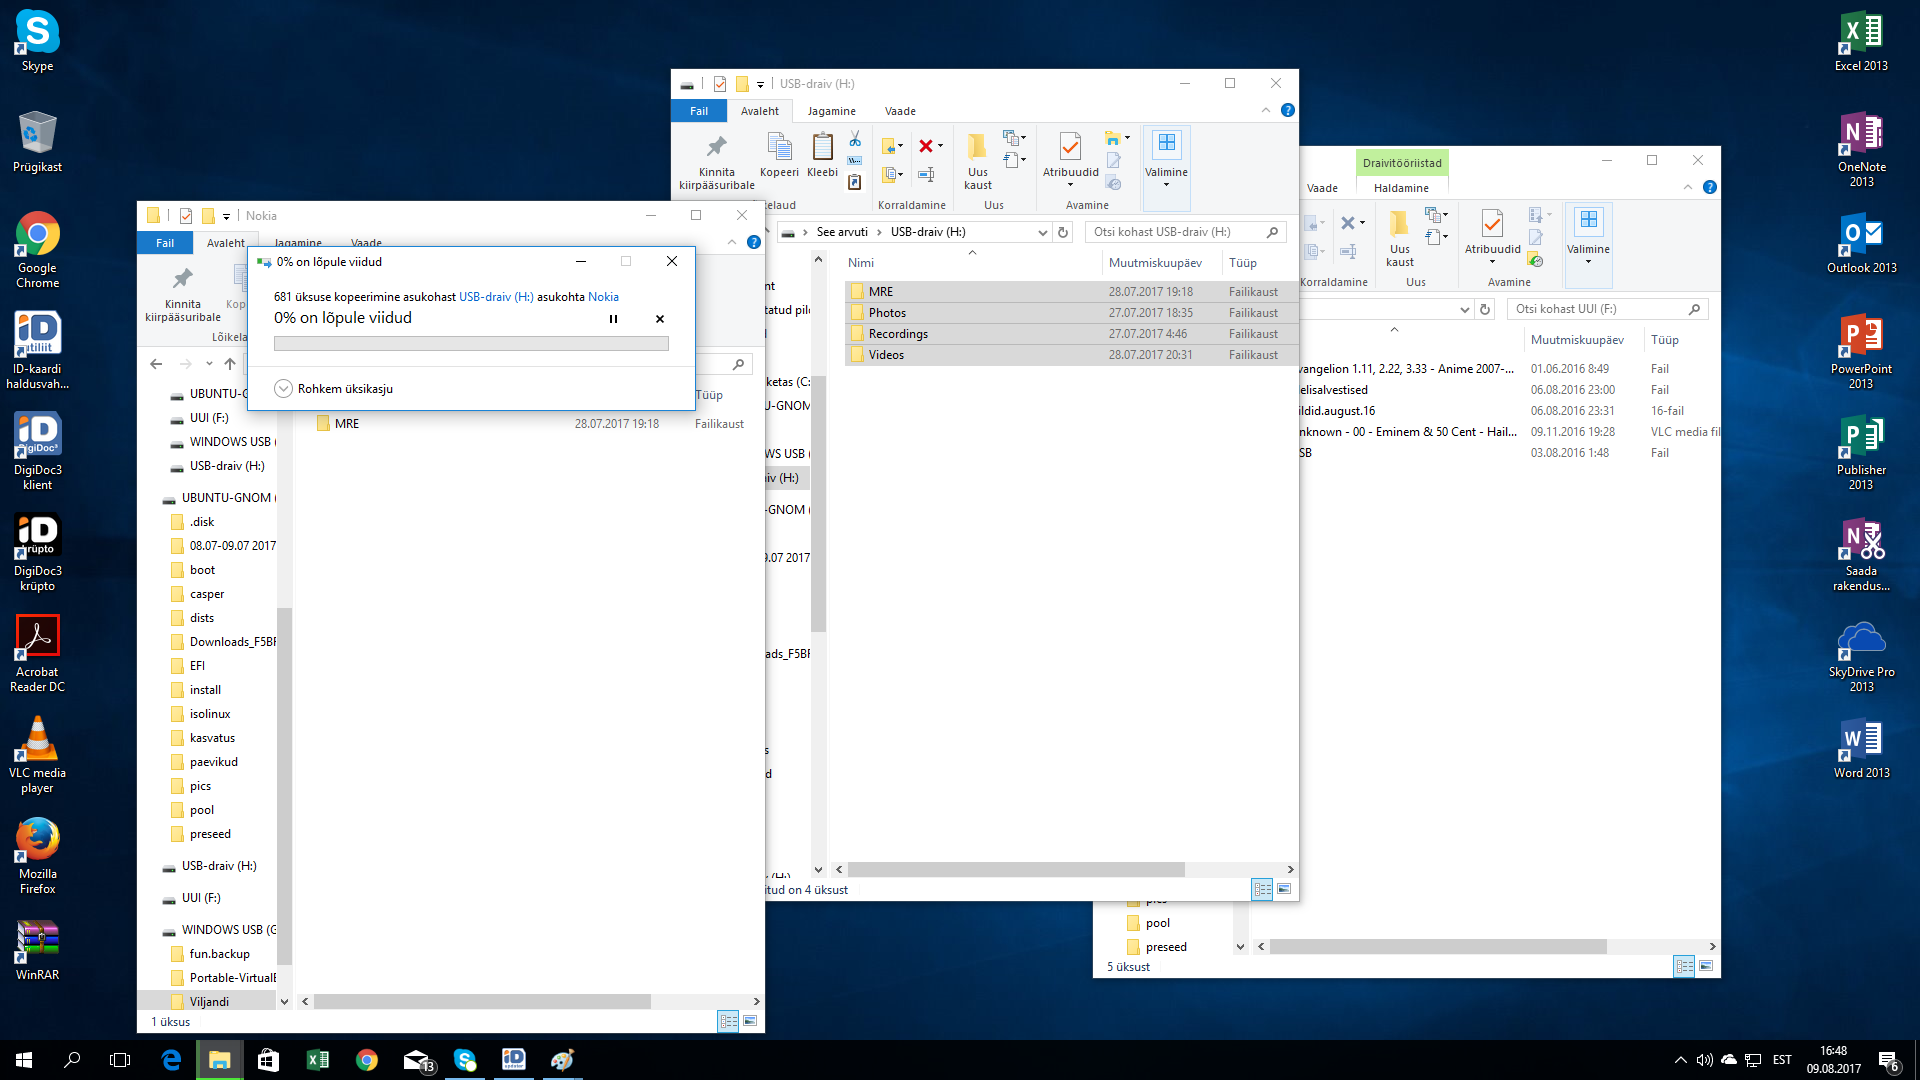
Task: Open the Jagamine ribbon tab
Action: click(831, 111)
